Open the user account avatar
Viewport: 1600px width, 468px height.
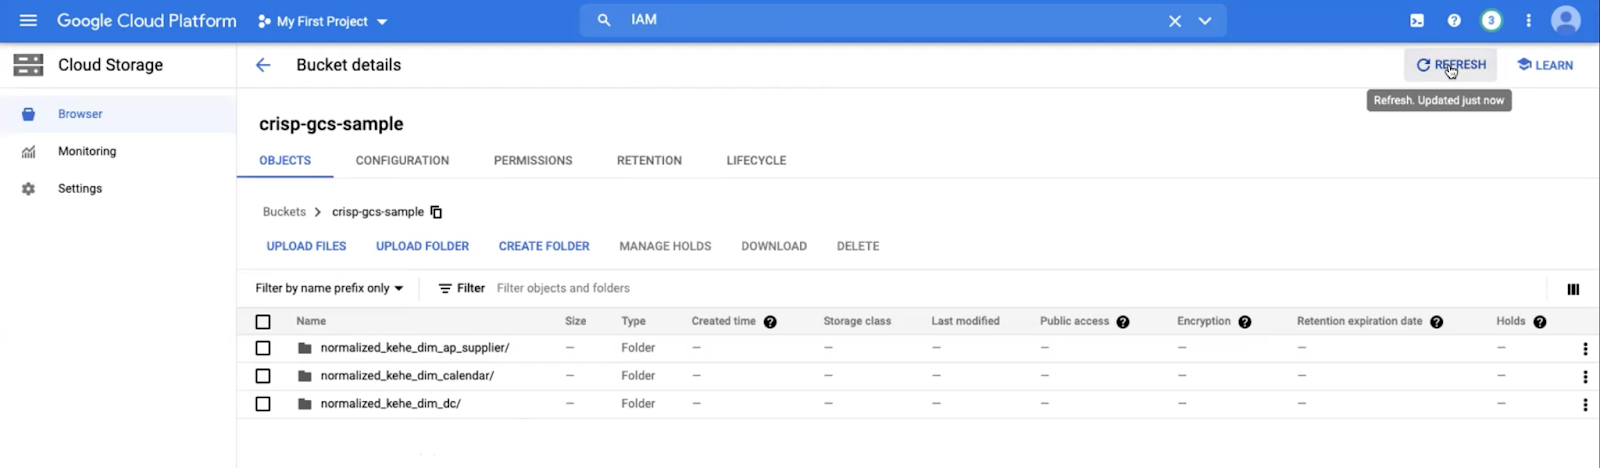coord(1565,20)
